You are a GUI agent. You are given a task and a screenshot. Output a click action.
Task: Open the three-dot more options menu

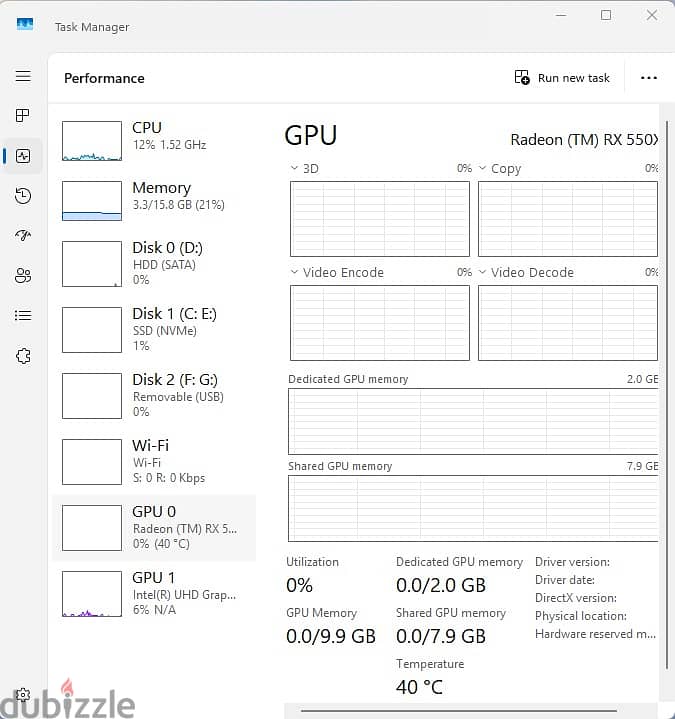click(648, 78)
